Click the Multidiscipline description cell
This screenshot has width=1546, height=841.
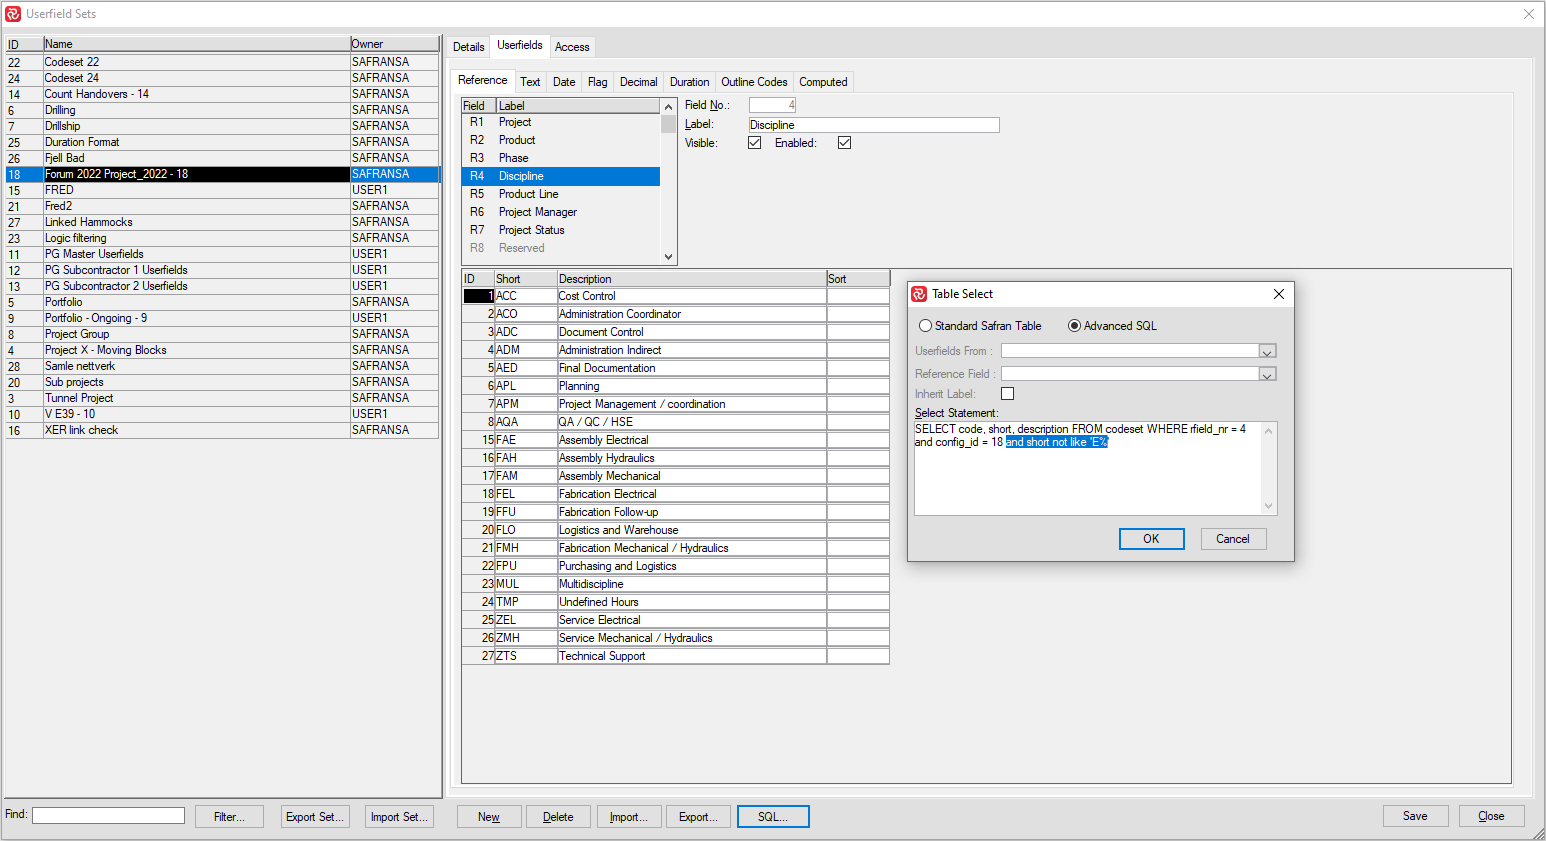point(691,584)
